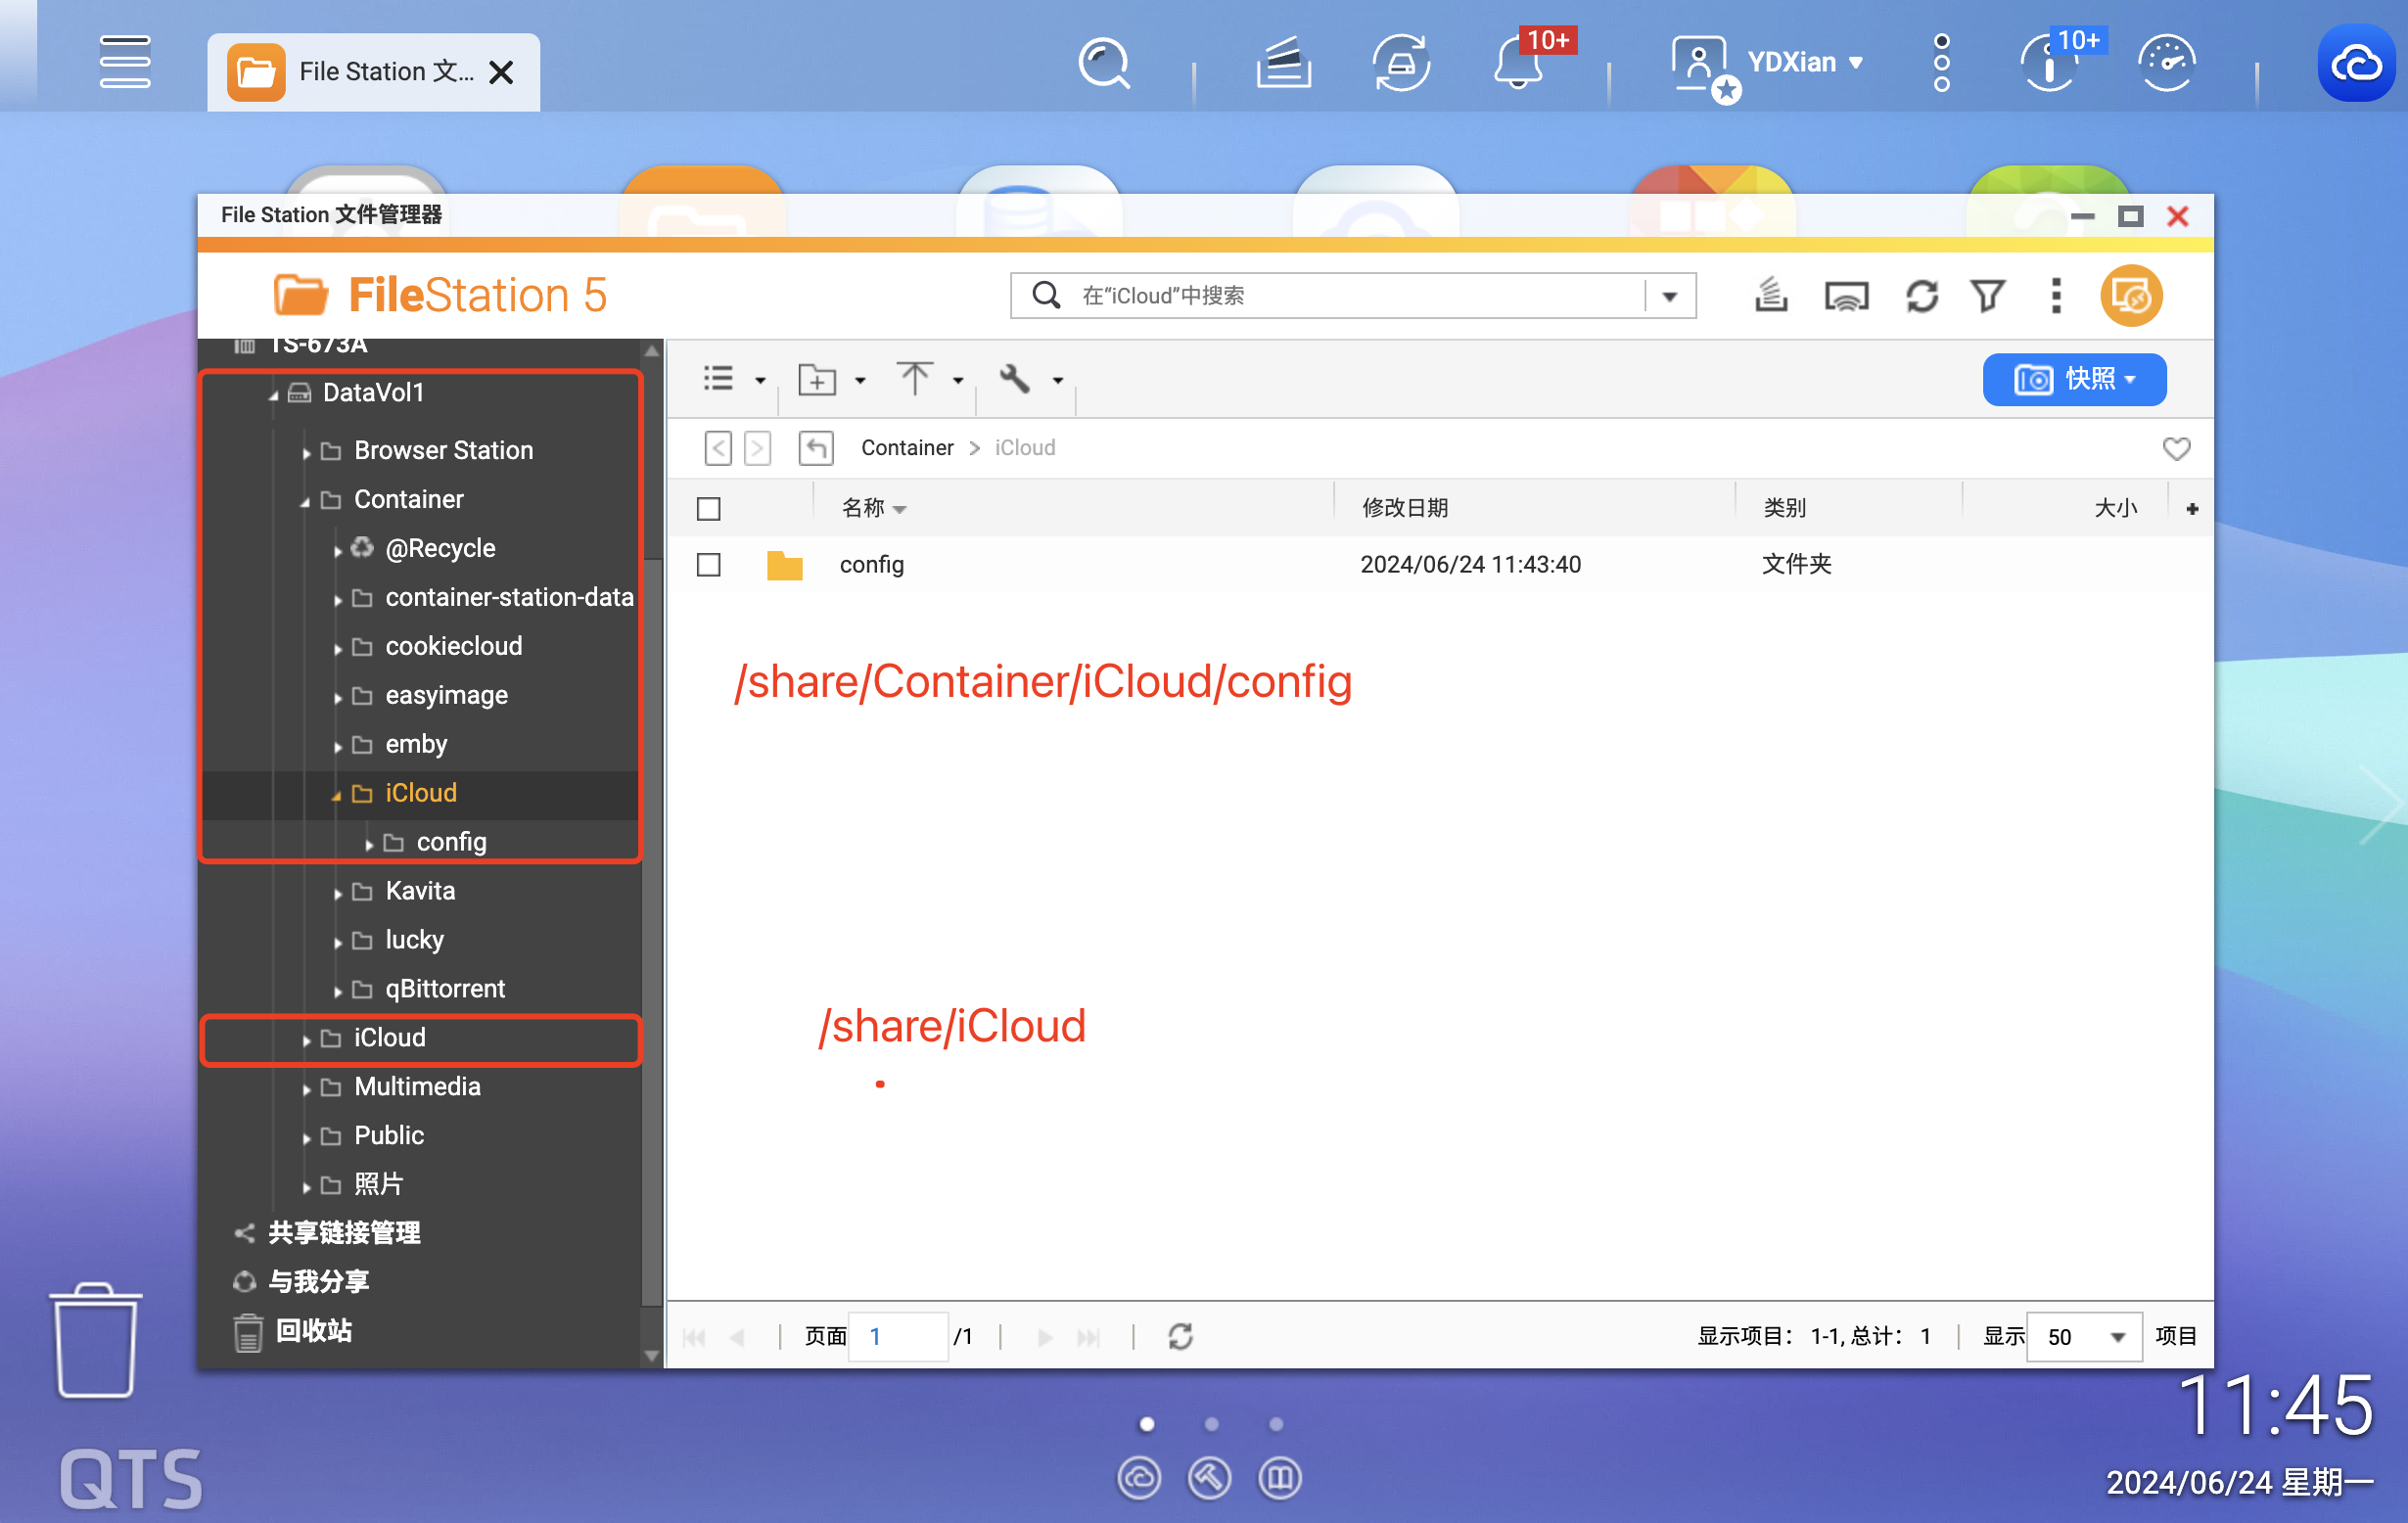Open the search options dropdown arrow
This screenshot has width=2408, height=1523.
pos(1670,296)
